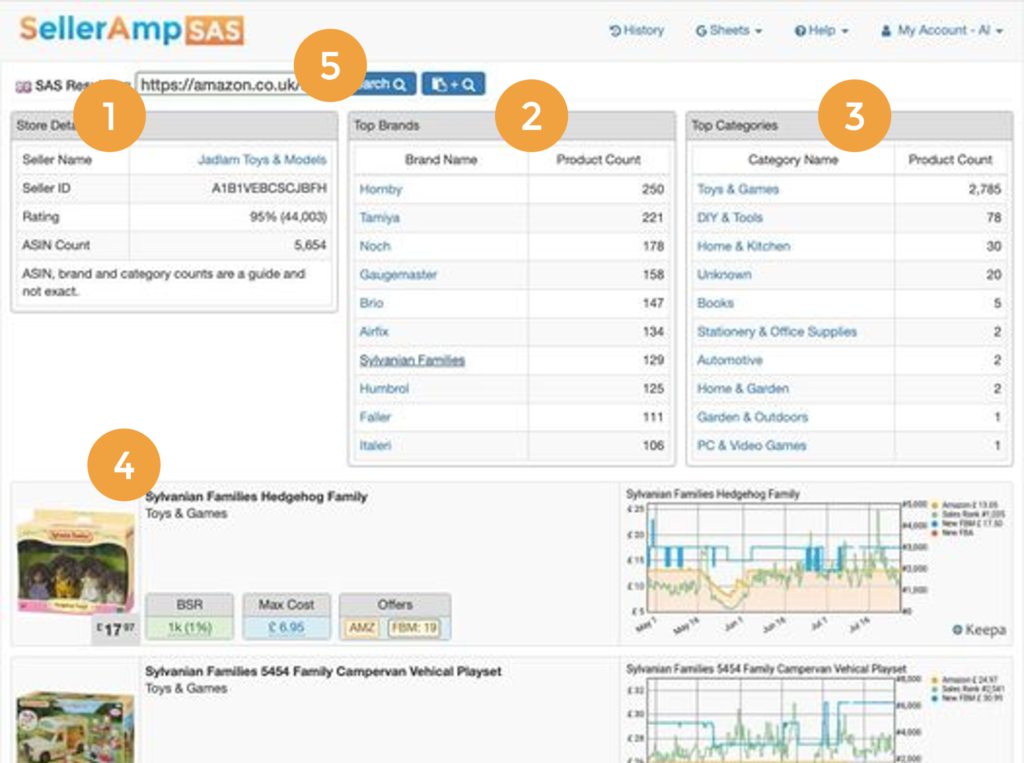Screen dimensions: 1024x763
Task: Open the Airfix brand link
Action: (x=374, y=331)
